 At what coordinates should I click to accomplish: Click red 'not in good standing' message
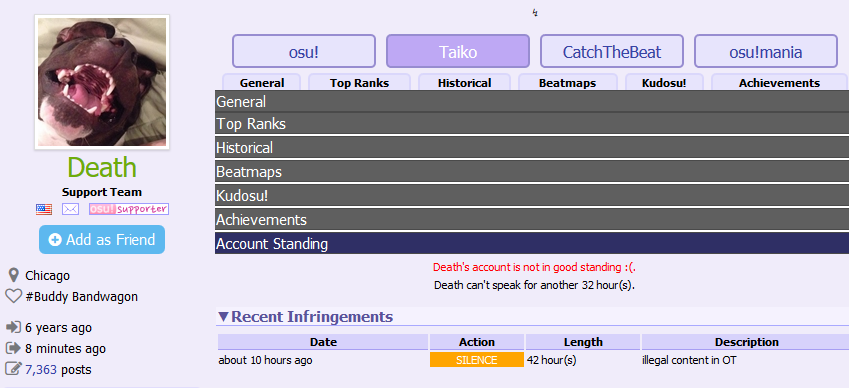(x=534, y=267)
